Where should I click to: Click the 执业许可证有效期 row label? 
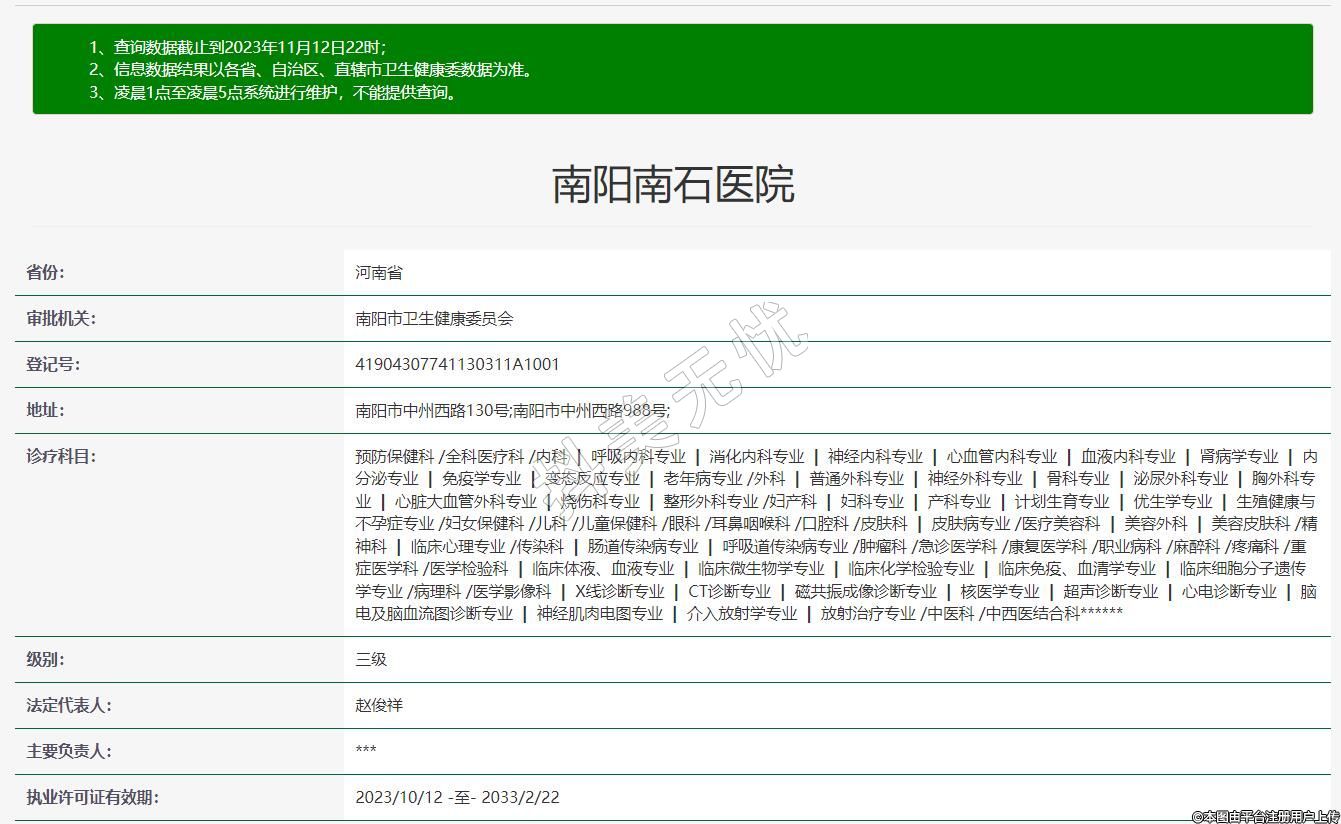point(92,798)
